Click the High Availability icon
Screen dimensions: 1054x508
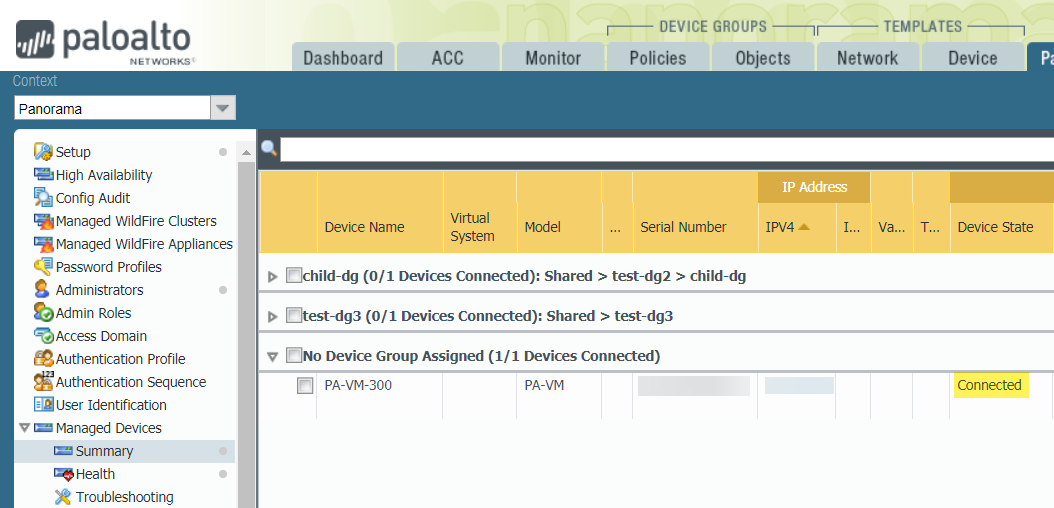point(43,175)
